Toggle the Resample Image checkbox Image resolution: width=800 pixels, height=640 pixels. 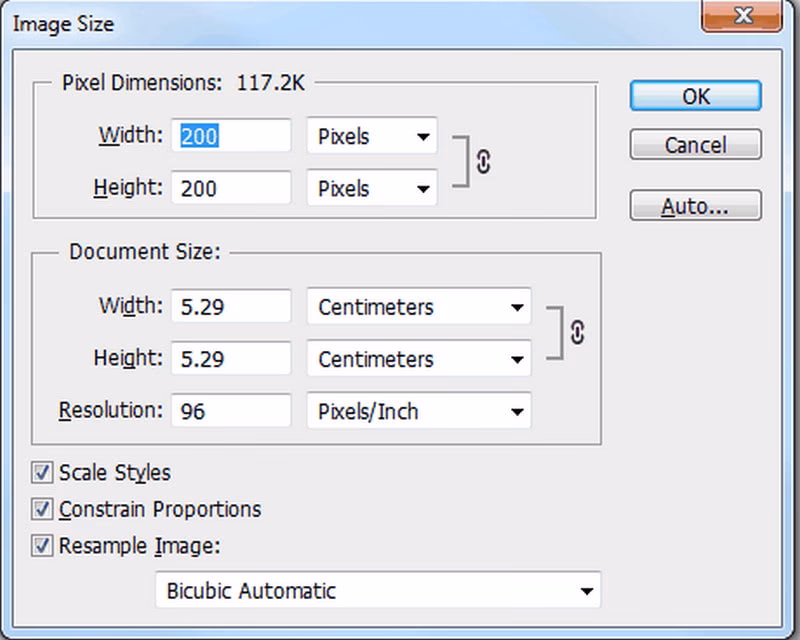click(x=42, y=546)
